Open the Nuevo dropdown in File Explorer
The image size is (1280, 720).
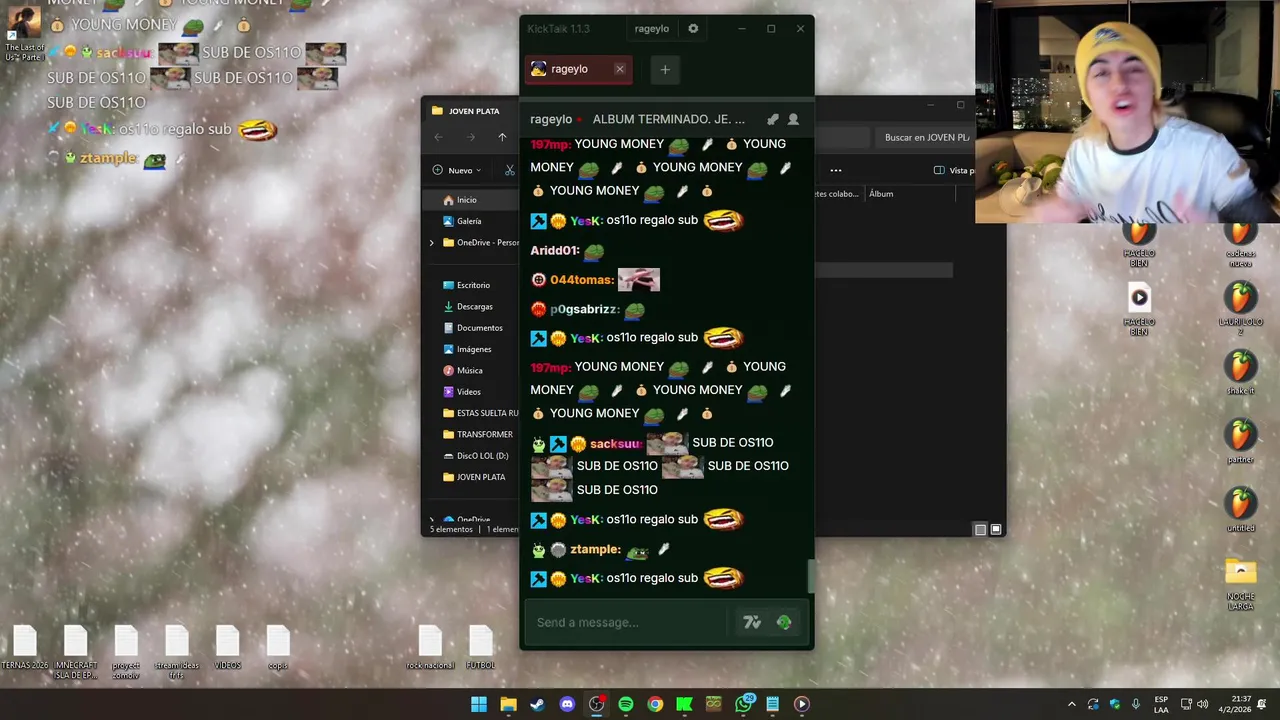[457, 170]
